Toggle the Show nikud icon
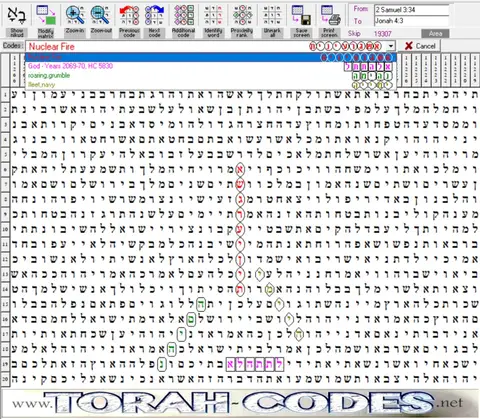The height and width of the screenshot is (419, 480). click(x=17, y=15)
